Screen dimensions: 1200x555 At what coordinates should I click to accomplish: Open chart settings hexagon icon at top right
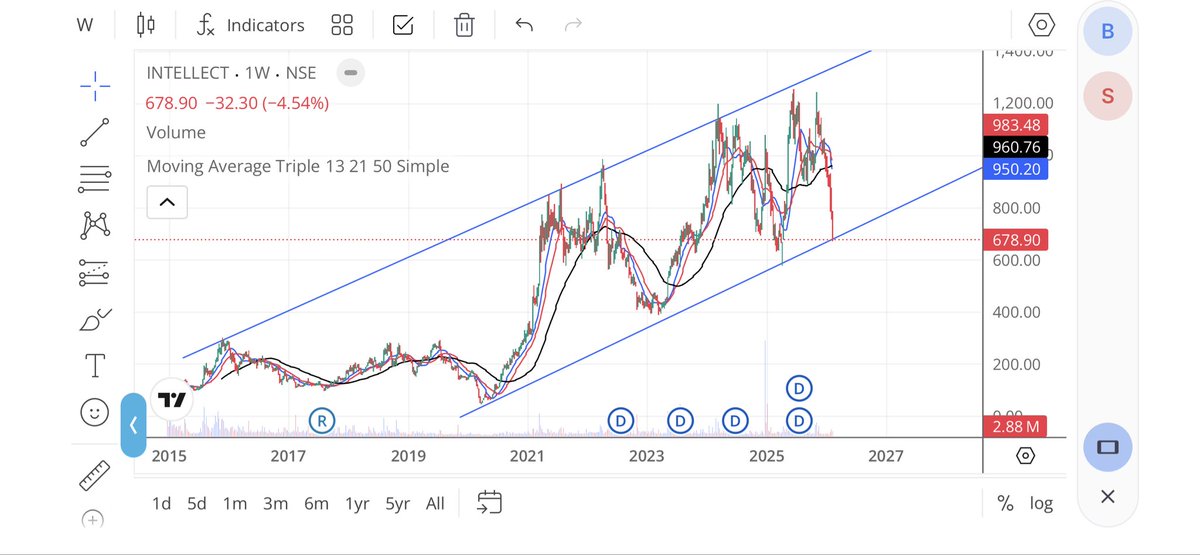[x=1041, y=25]
